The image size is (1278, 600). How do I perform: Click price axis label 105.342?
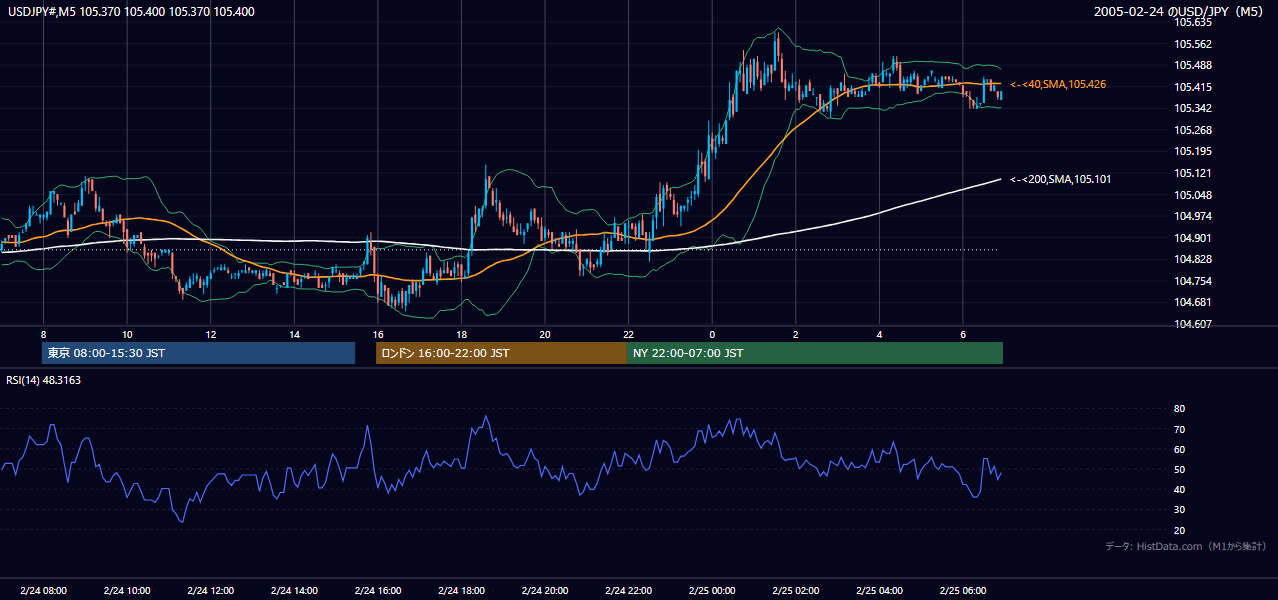coord(1194,108)
